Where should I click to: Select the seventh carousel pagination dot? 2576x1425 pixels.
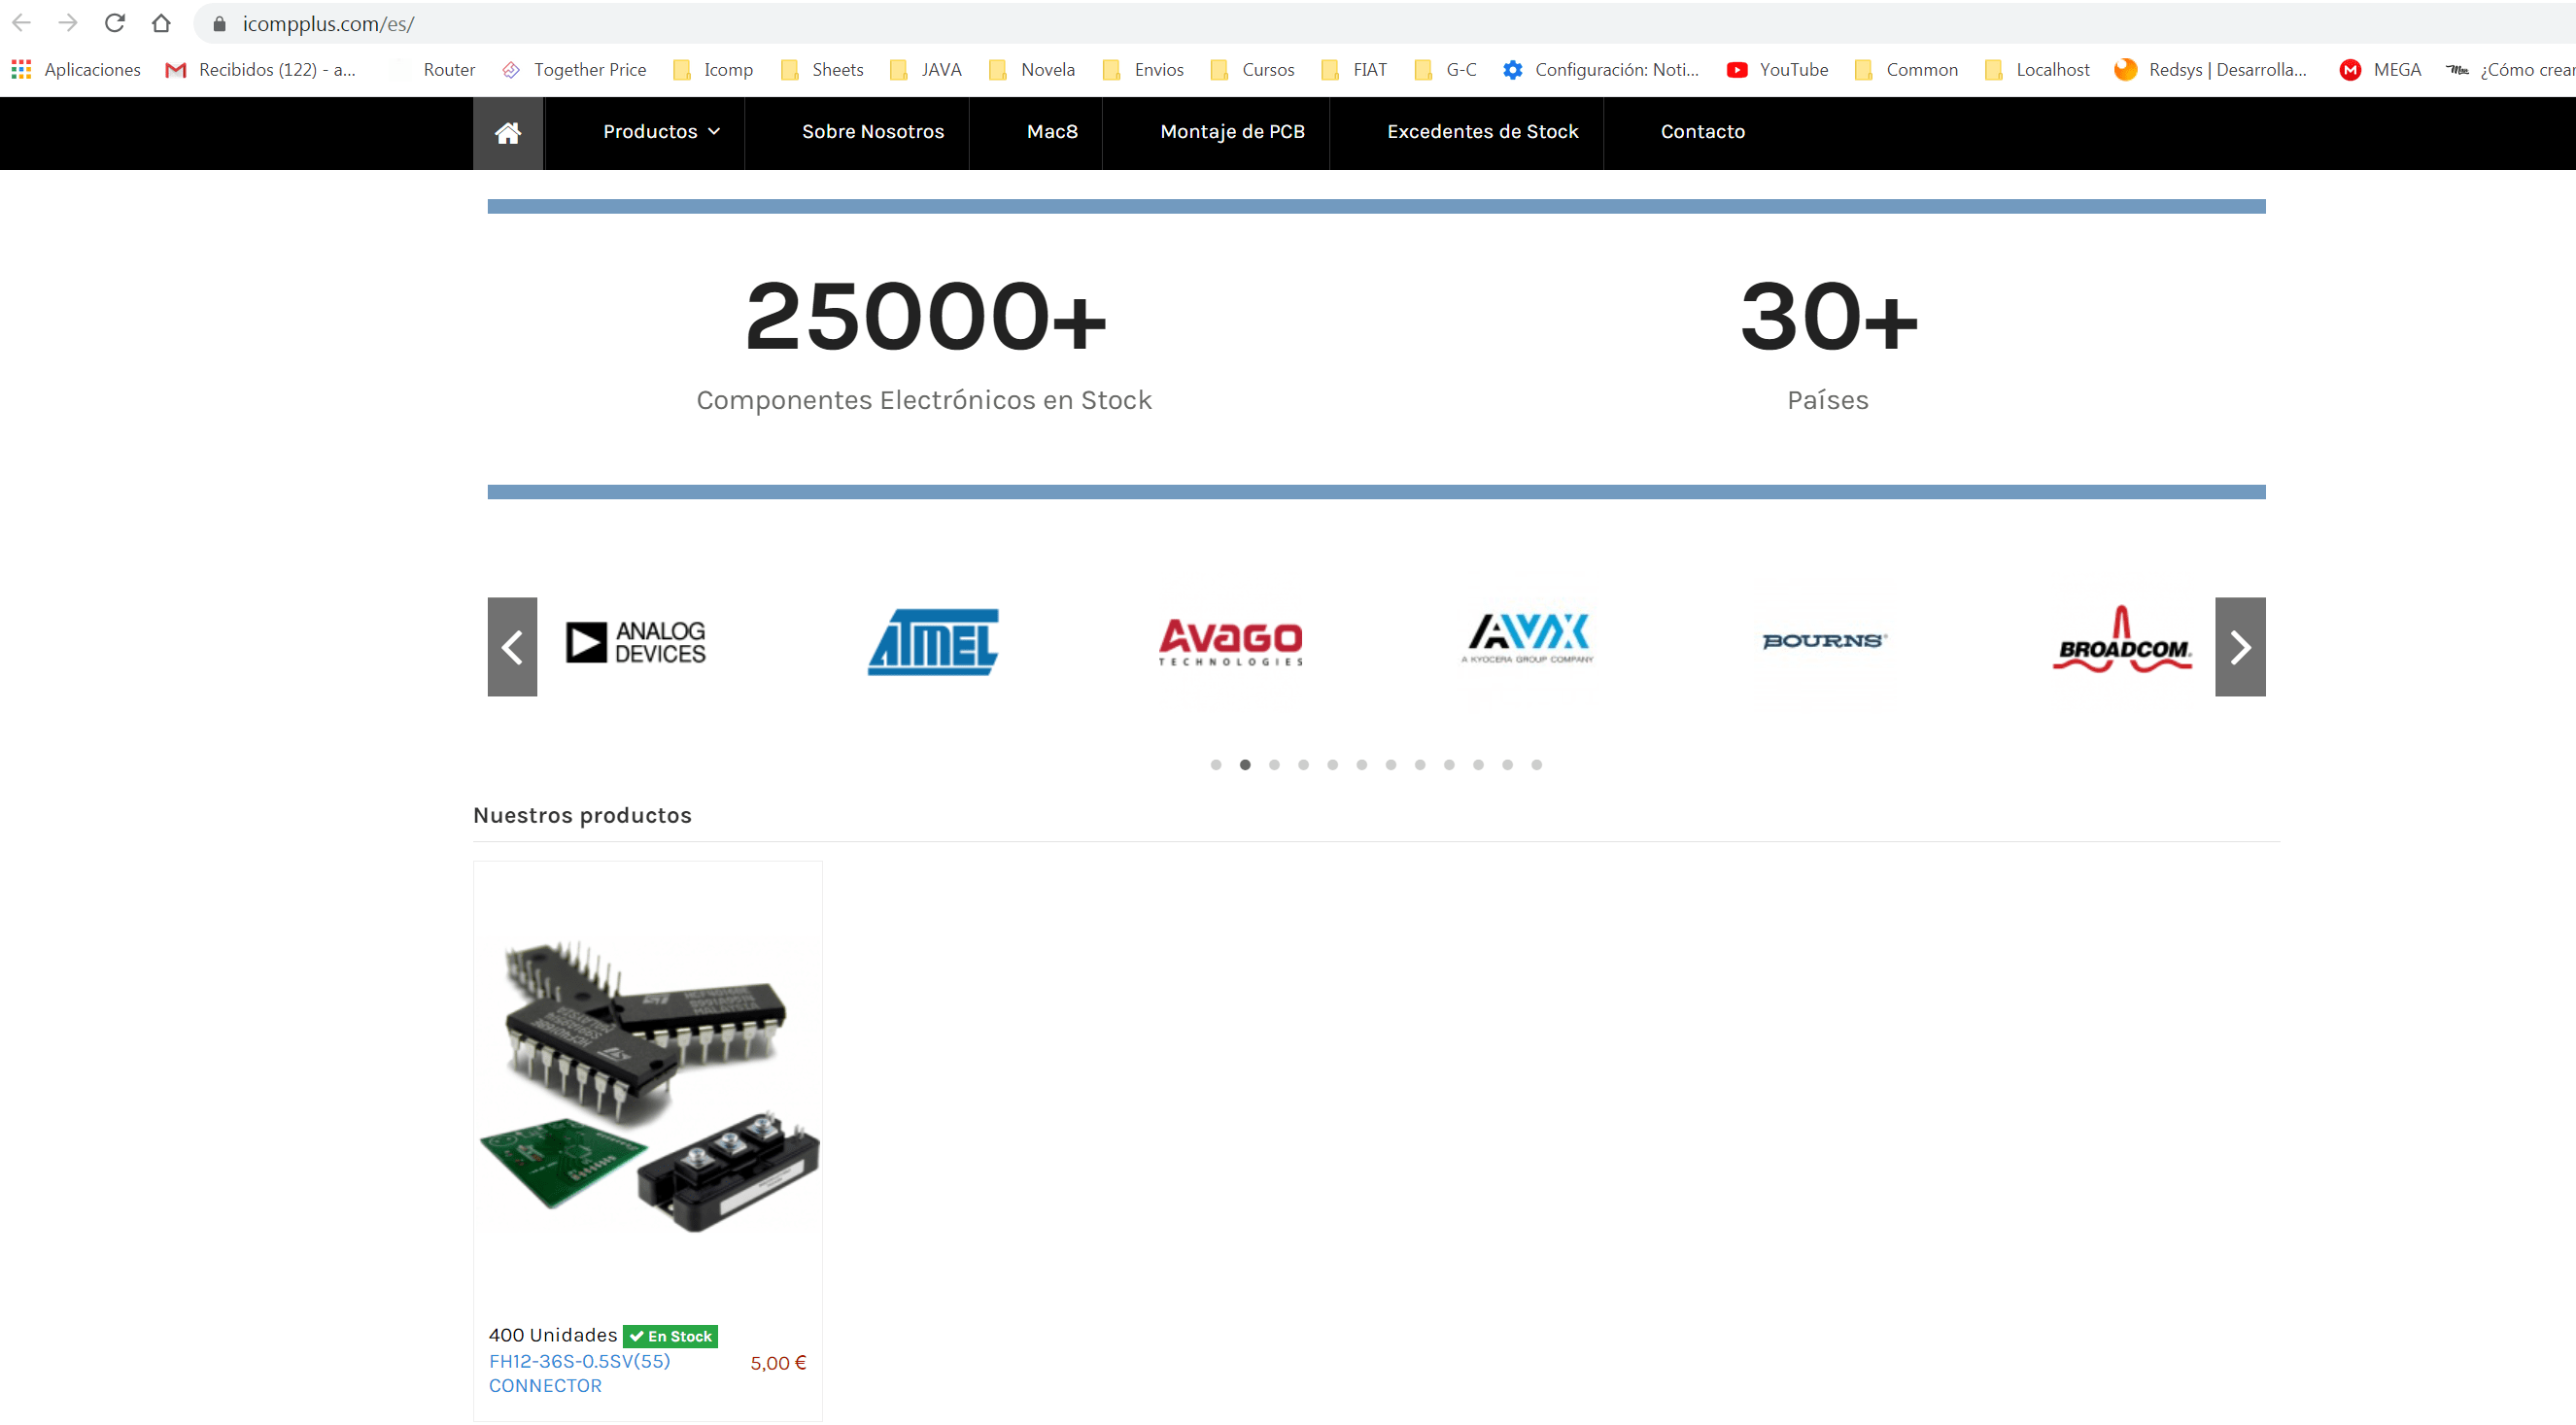(1391, 765)
